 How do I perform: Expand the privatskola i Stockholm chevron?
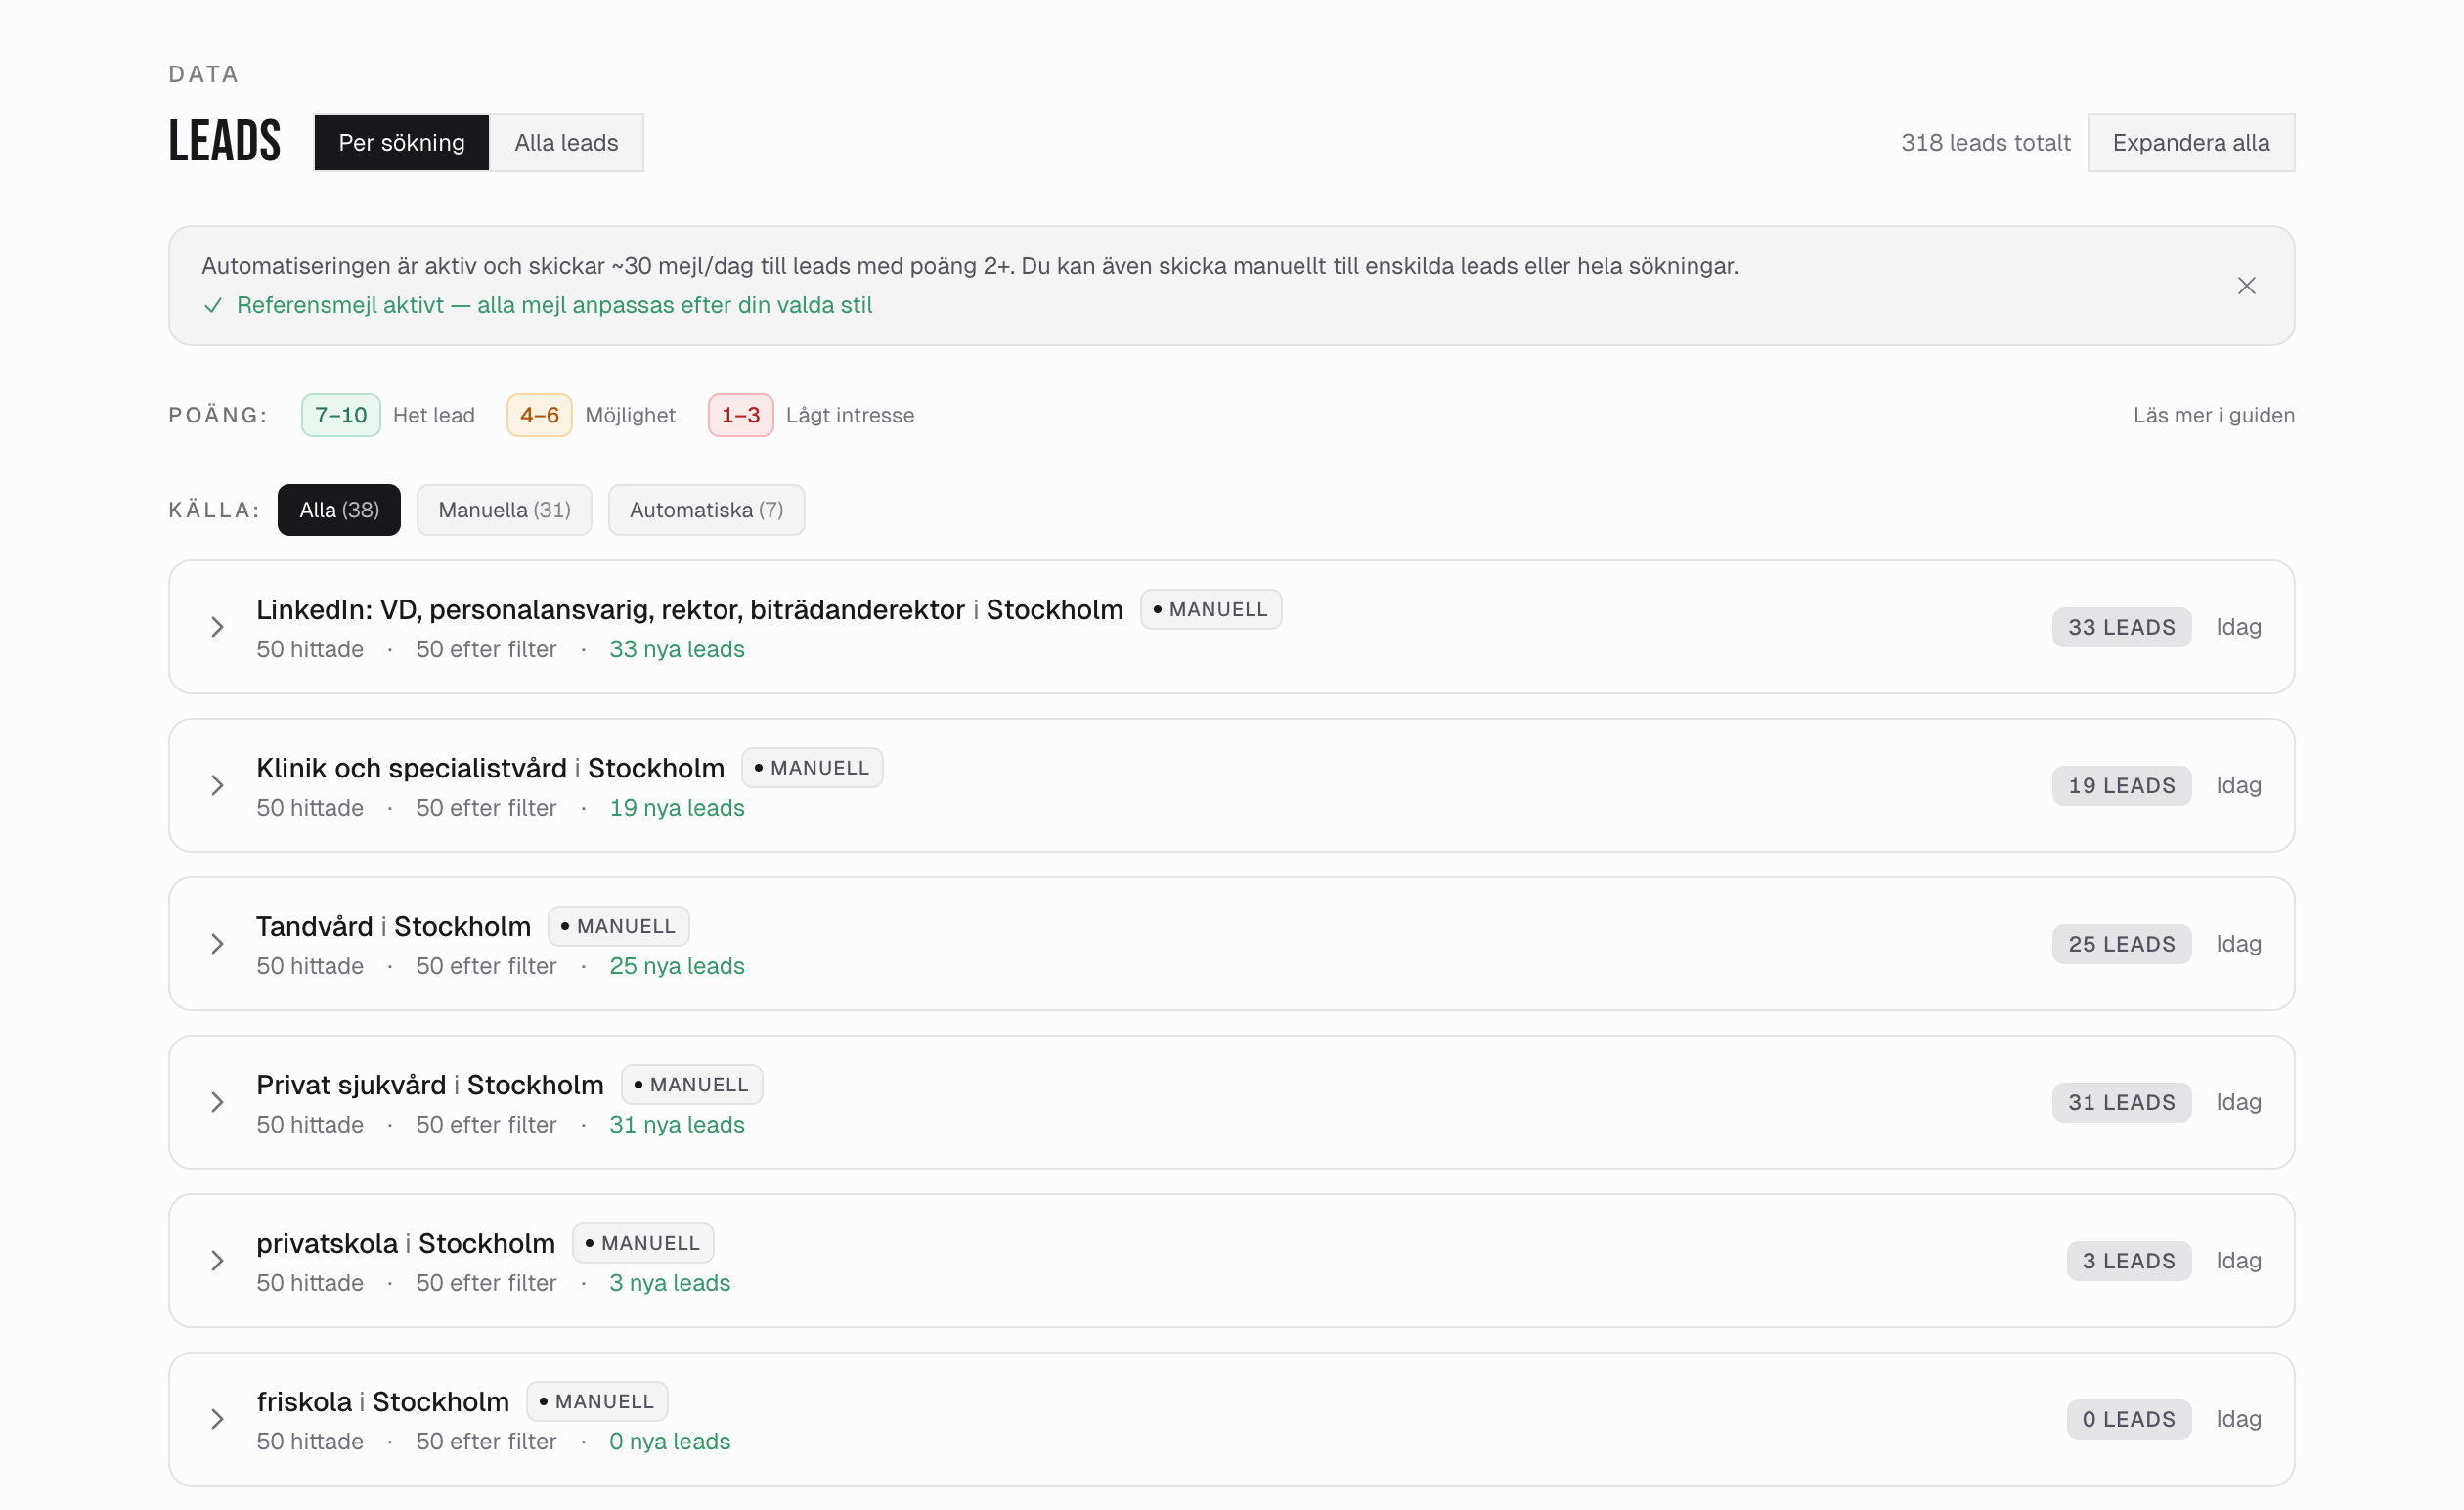217,1260
